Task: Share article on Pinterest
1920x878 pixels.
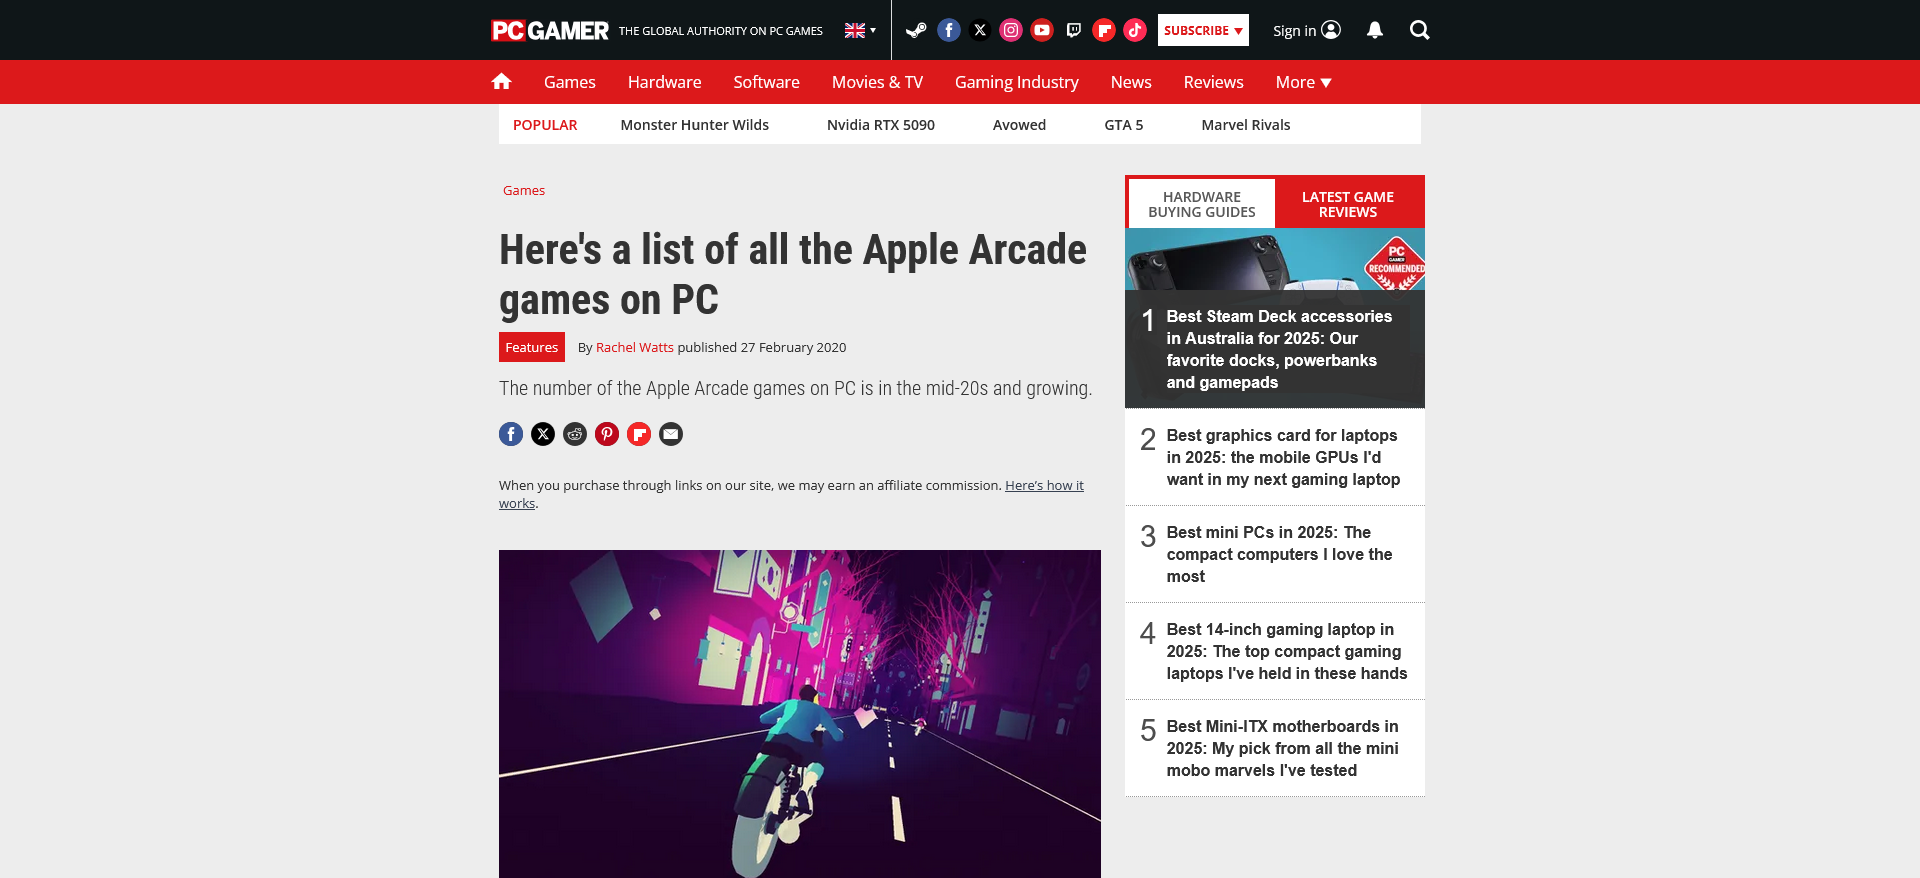Action: (607, 434)
